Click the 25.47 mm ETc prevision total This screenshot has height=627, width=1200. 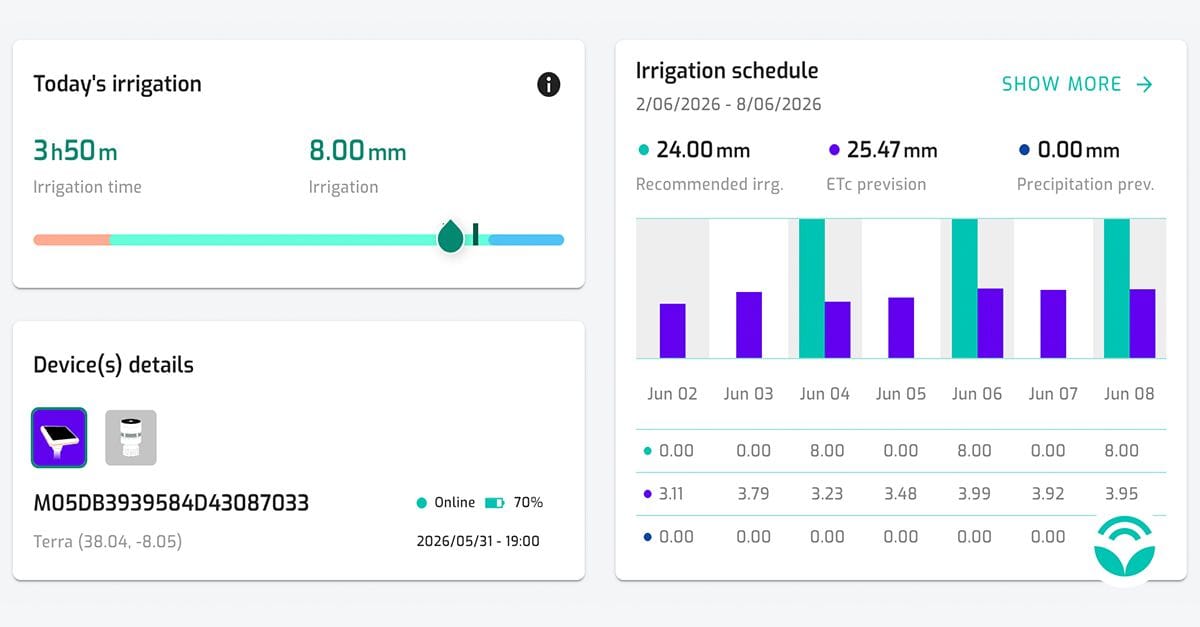[x=892, y=150]
